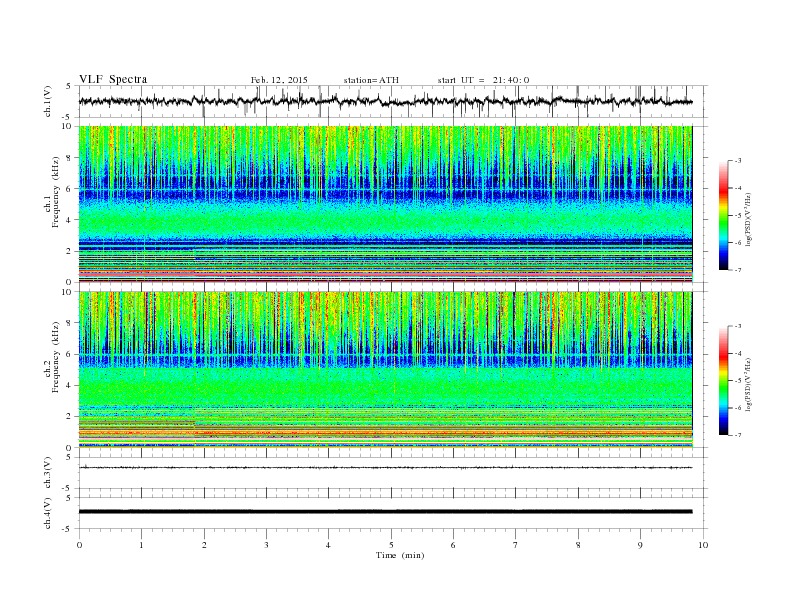Click the 'ch.3(V)' axis label
Screen dimensions: 792x612
pyautogui.click(x=48, y=473)
